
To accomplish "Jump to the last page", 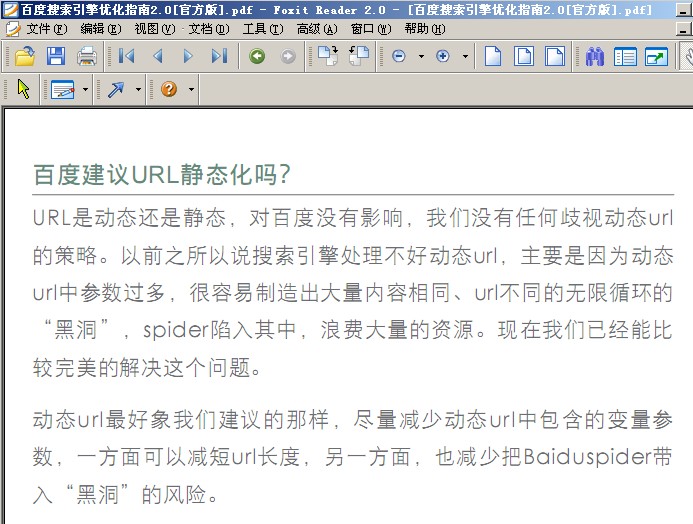I will [x=220, y=56].
